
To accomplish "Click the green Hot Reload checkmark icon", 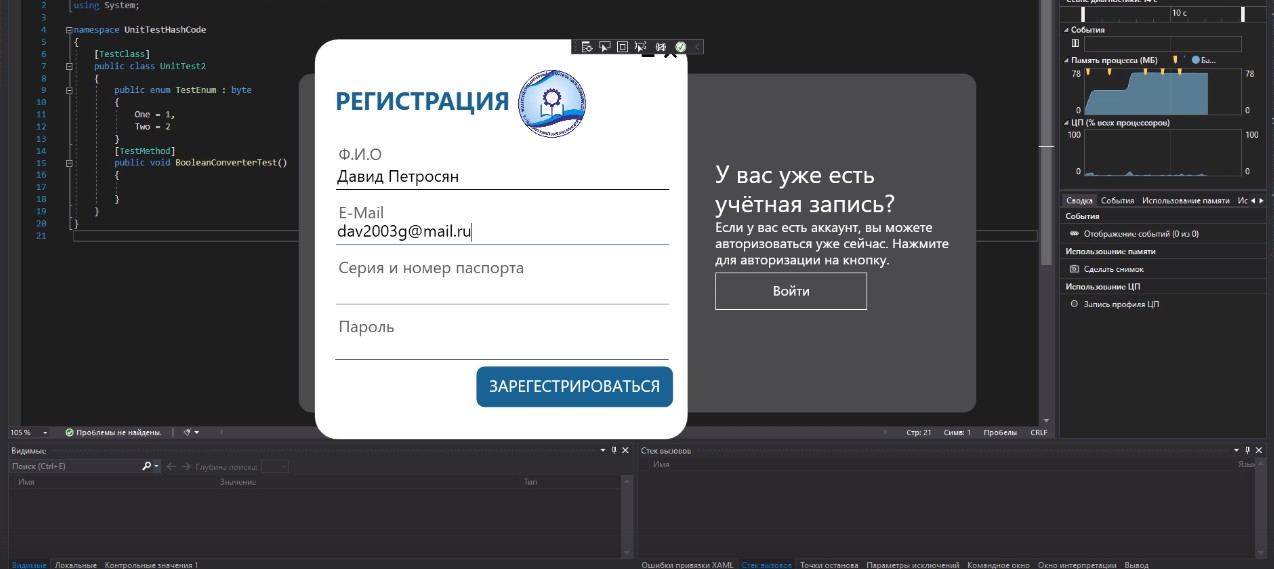I will tap(680, 47).
